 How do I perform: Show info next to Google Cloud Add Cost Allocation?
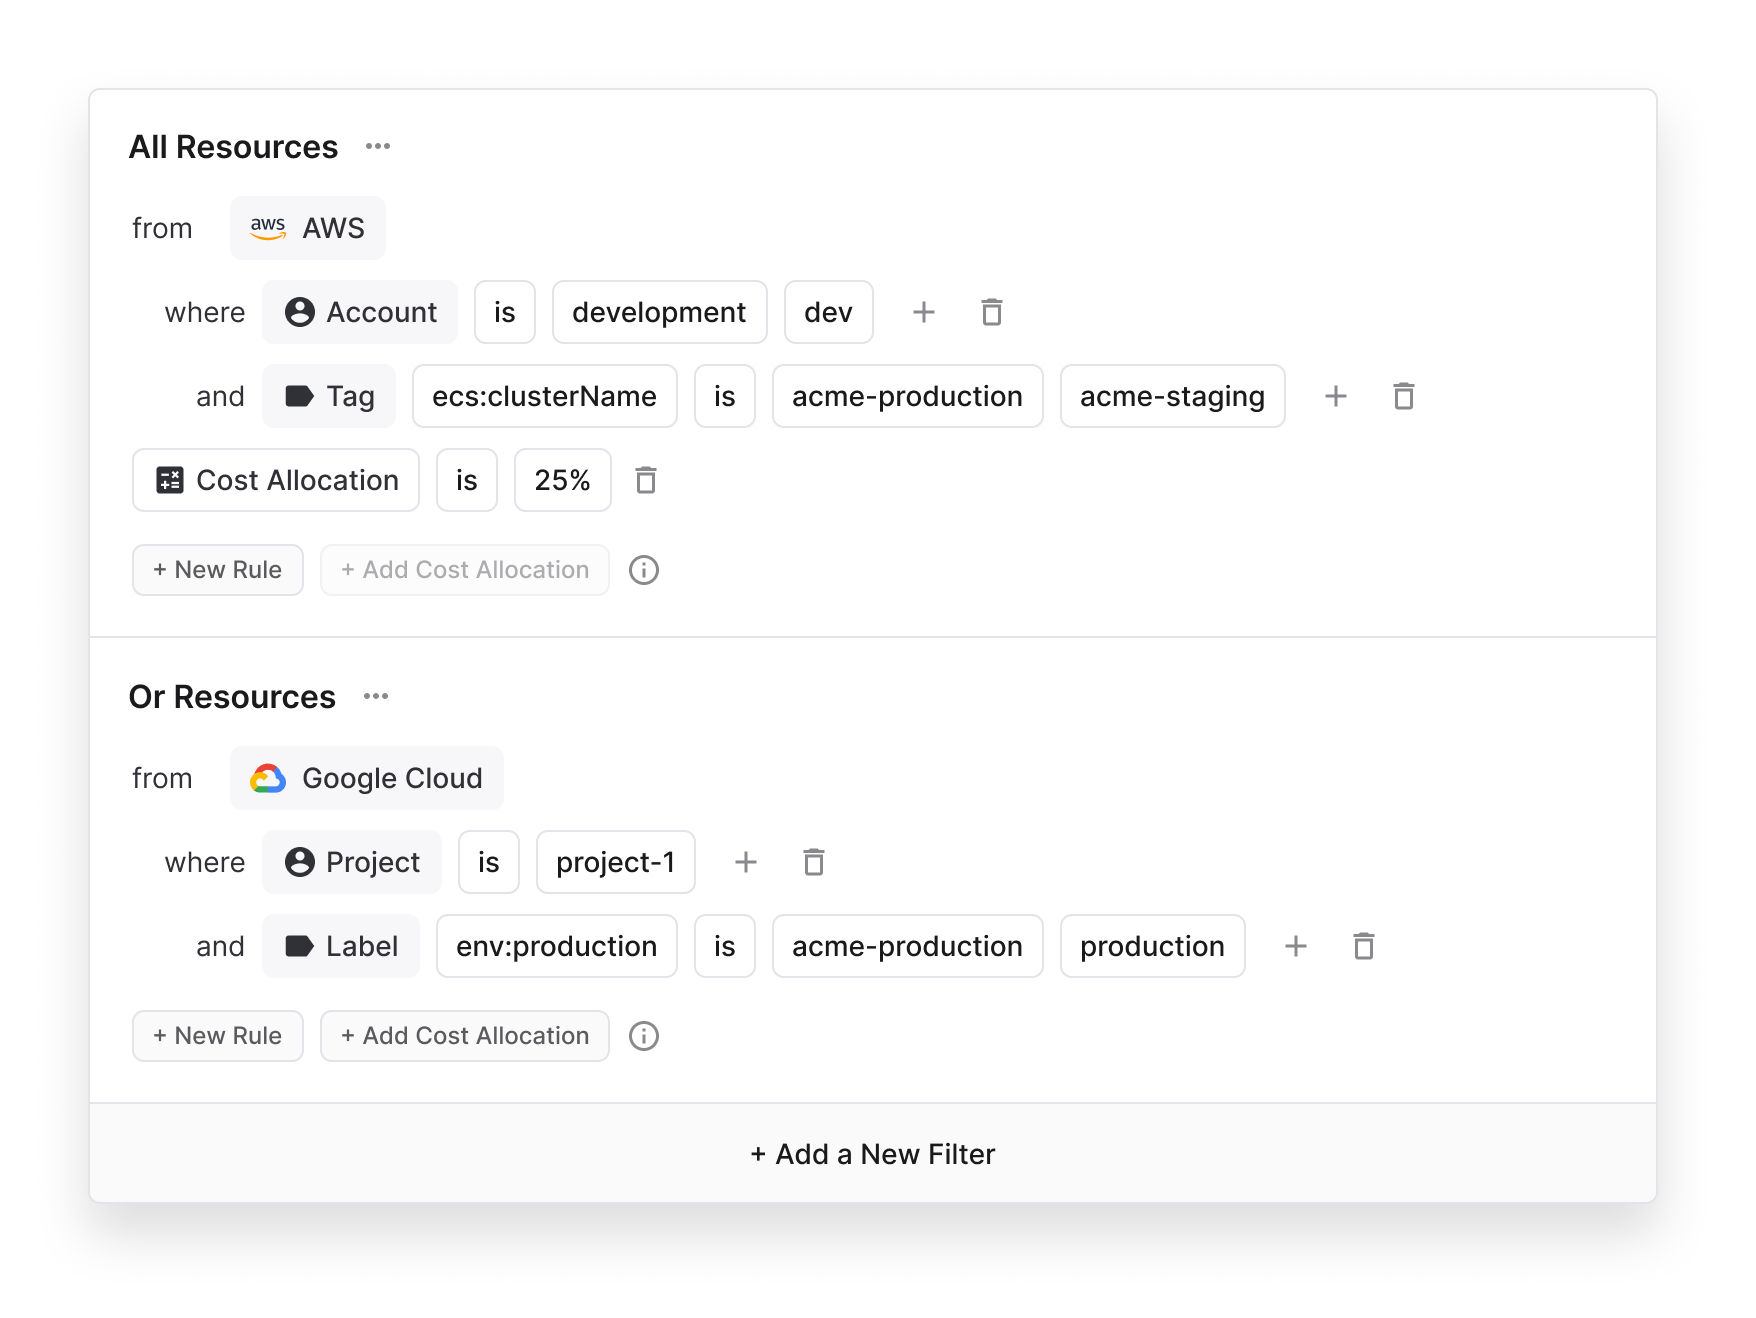[643, 1037]
